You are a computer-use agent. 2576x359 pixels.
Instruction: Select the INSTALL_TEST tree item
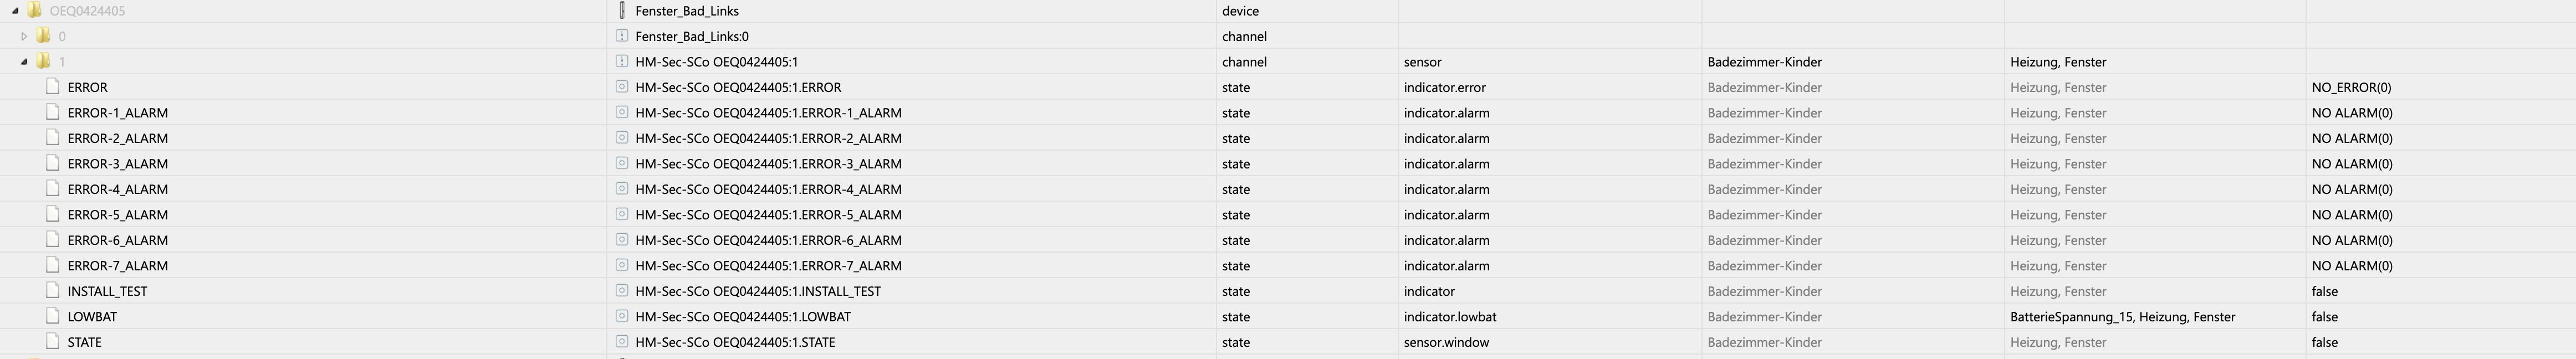coord(107,291)
